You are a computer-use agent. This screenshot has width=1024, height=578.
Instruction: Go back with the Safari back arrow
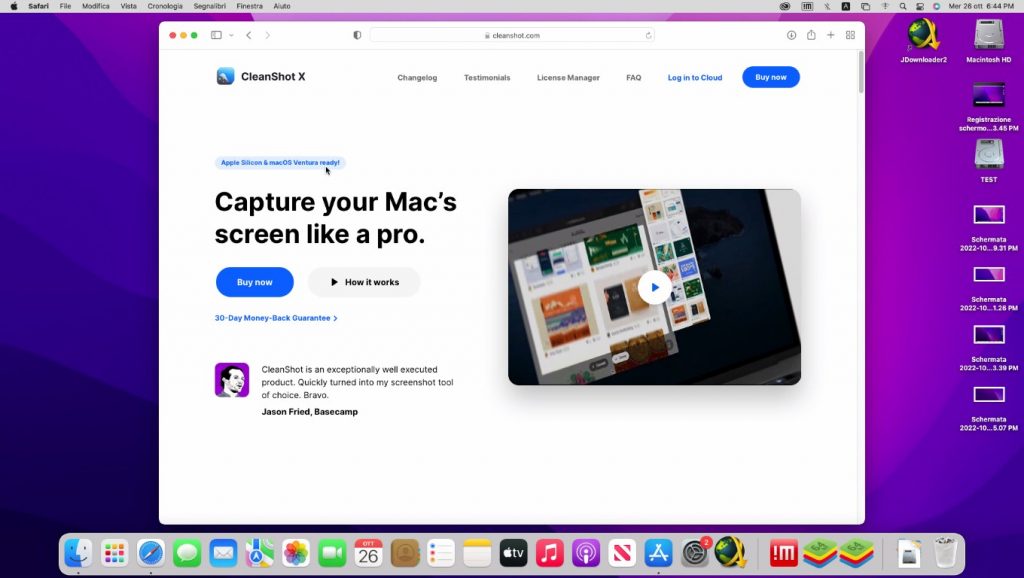[249, 35]
